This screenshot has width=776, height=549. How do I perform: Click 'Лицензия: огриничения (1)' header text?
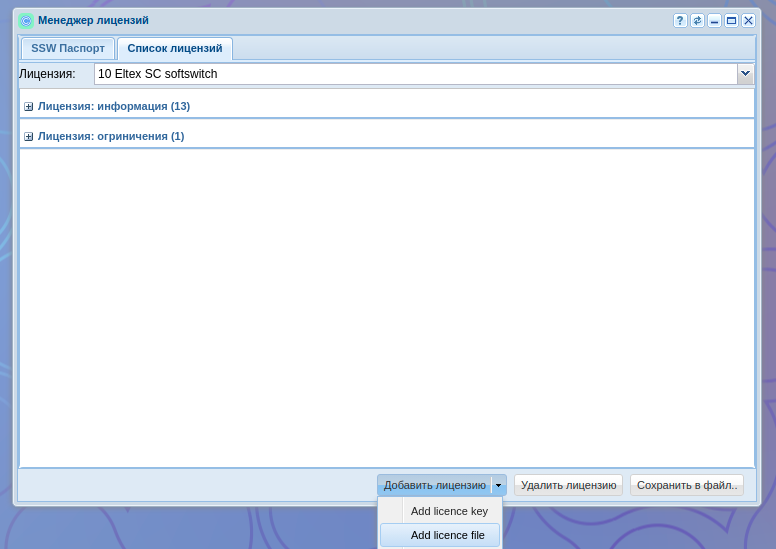[x=111, y=137]
